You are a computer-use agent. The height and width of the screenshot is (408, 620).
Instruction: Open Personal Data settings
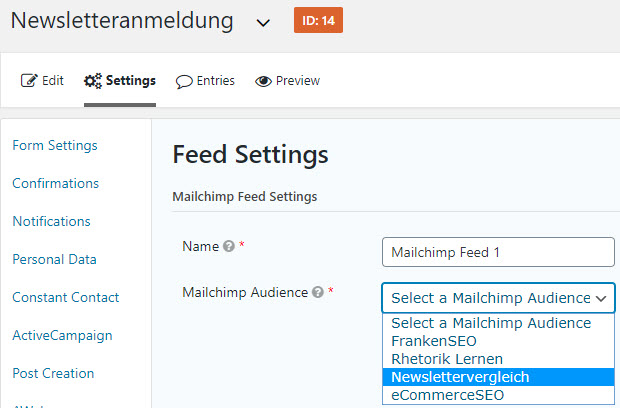click(x=55, y=259)
